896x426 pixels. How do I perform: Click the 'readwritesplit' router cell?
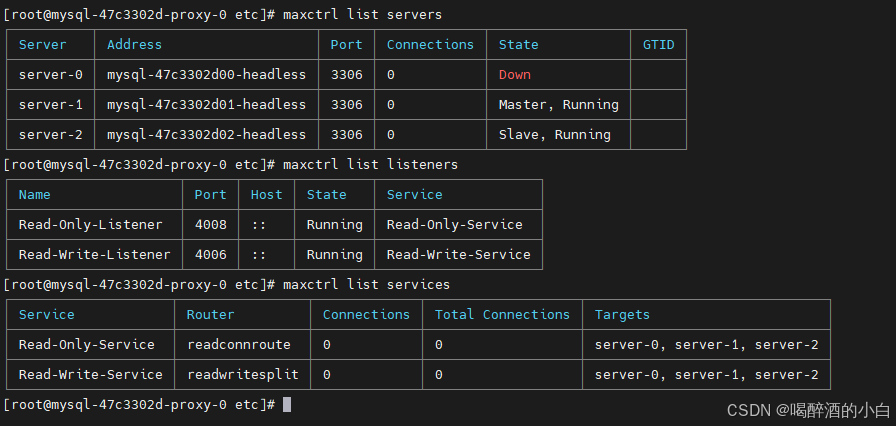(242, 375)
